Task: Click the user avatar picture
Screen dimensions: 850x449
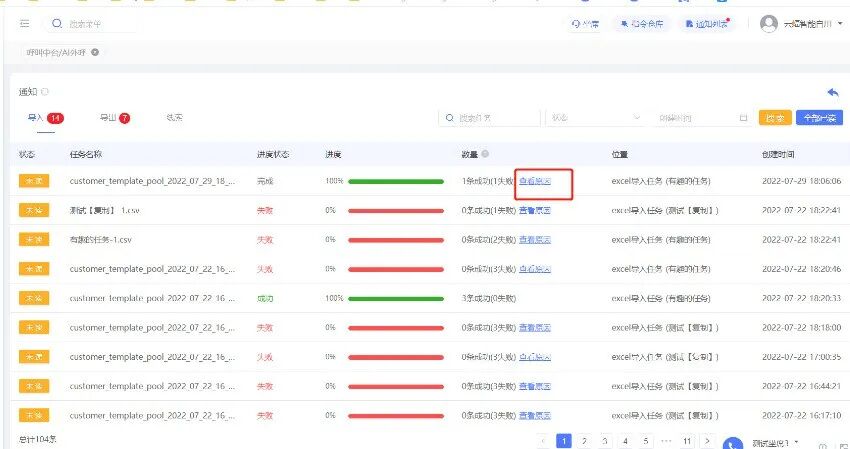Action: [769, 24]
